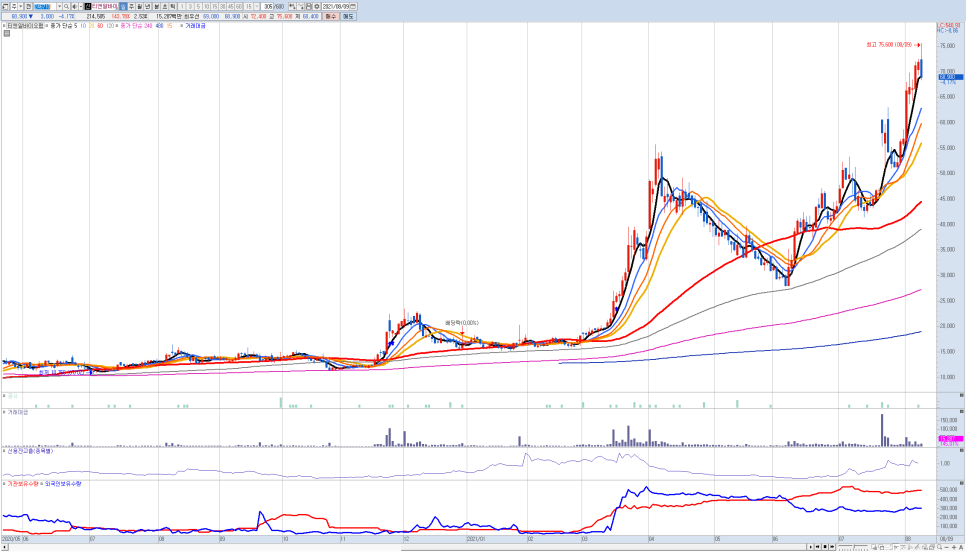Viewport: 966px width, 552px height.
Task: Click the 매도 (sell) button
Action: (348, 16)
